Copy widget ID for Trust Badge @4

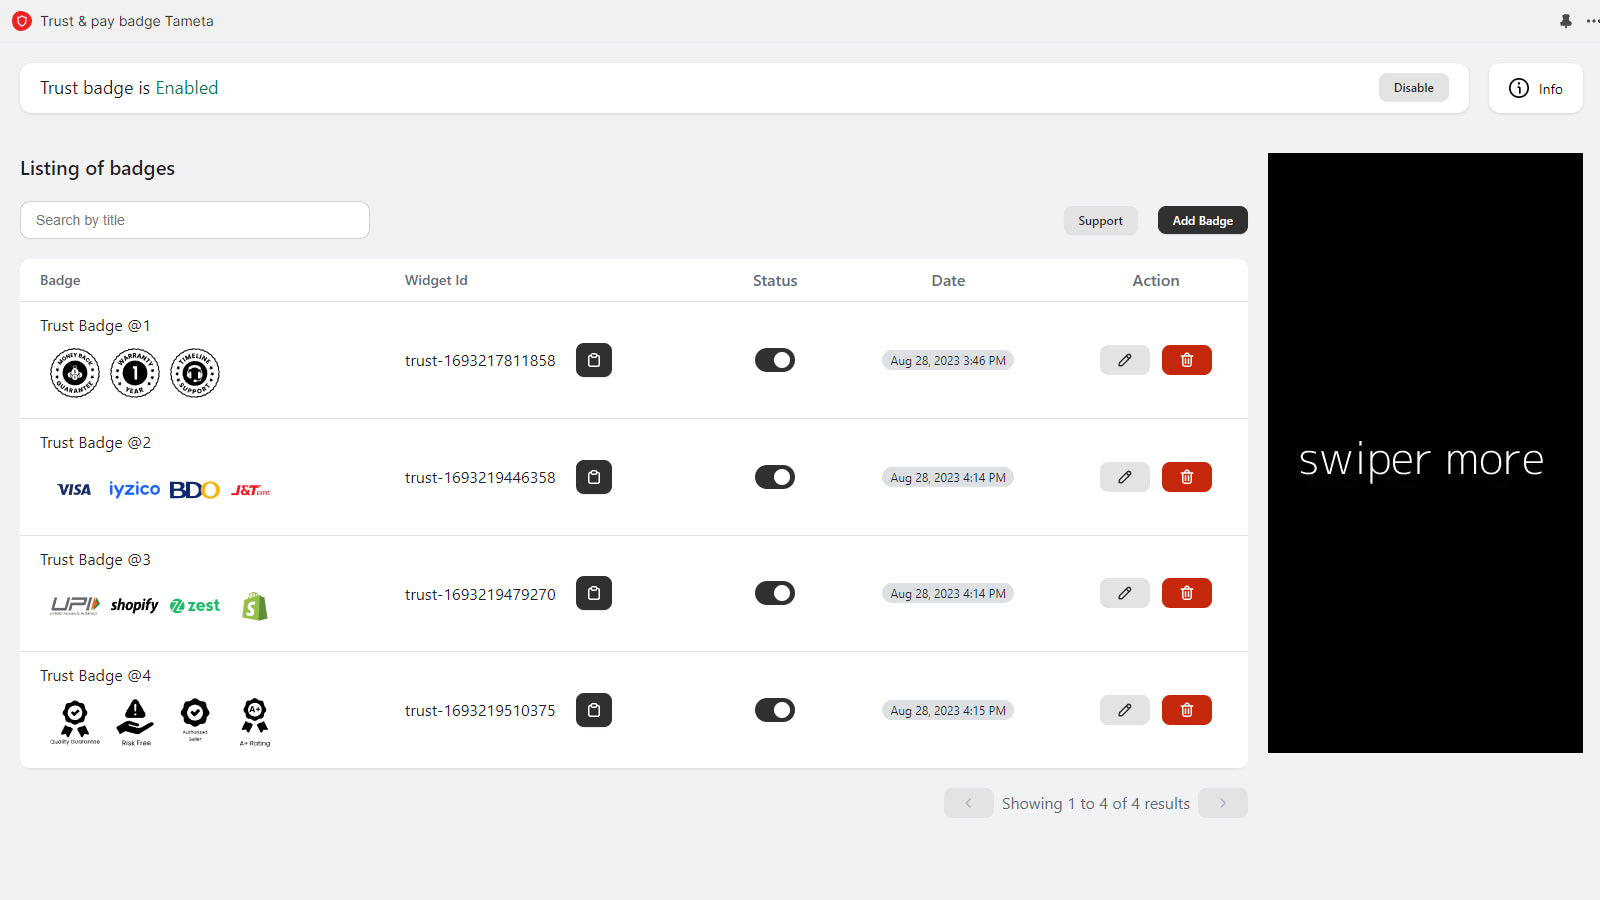click(593, 710)
